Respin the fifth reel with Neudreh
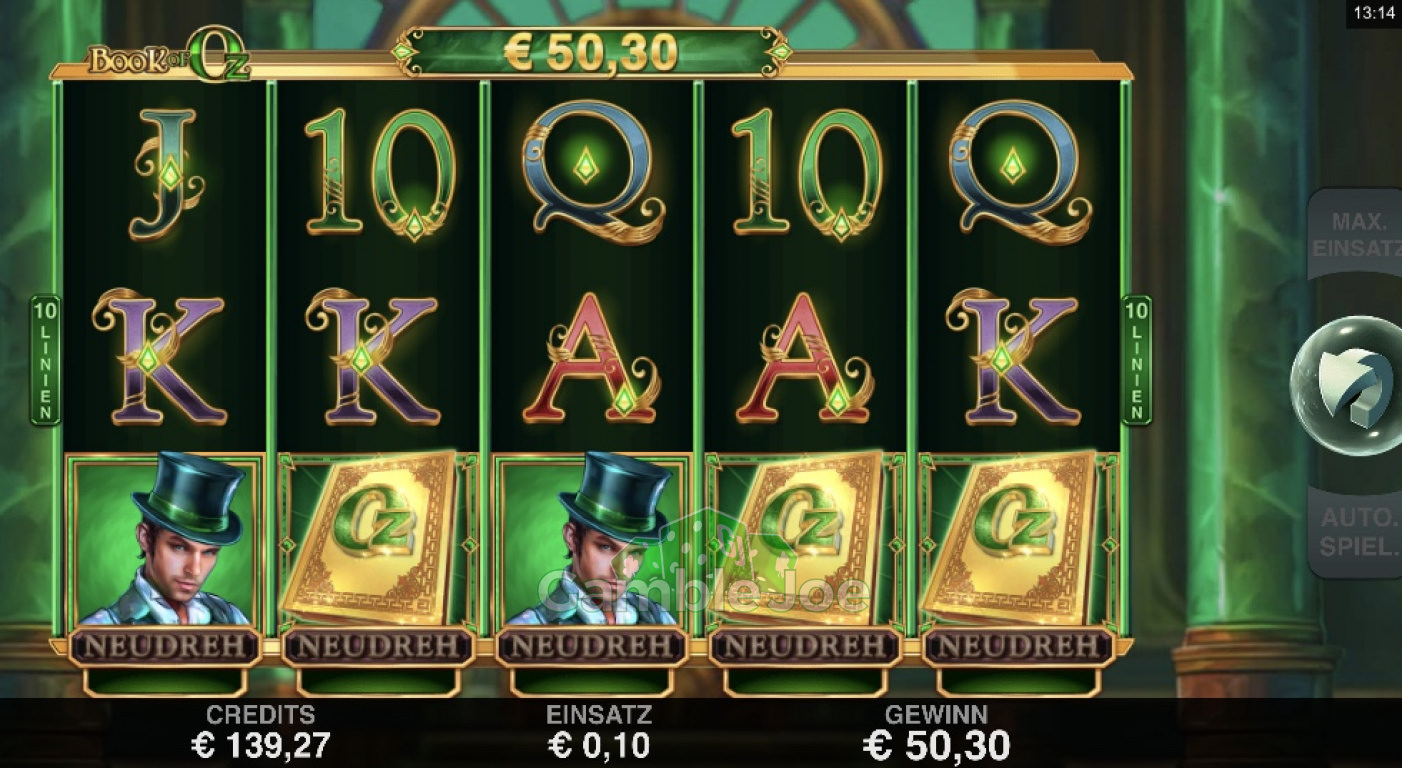 pyautogui.click(x=1019, y=646)
